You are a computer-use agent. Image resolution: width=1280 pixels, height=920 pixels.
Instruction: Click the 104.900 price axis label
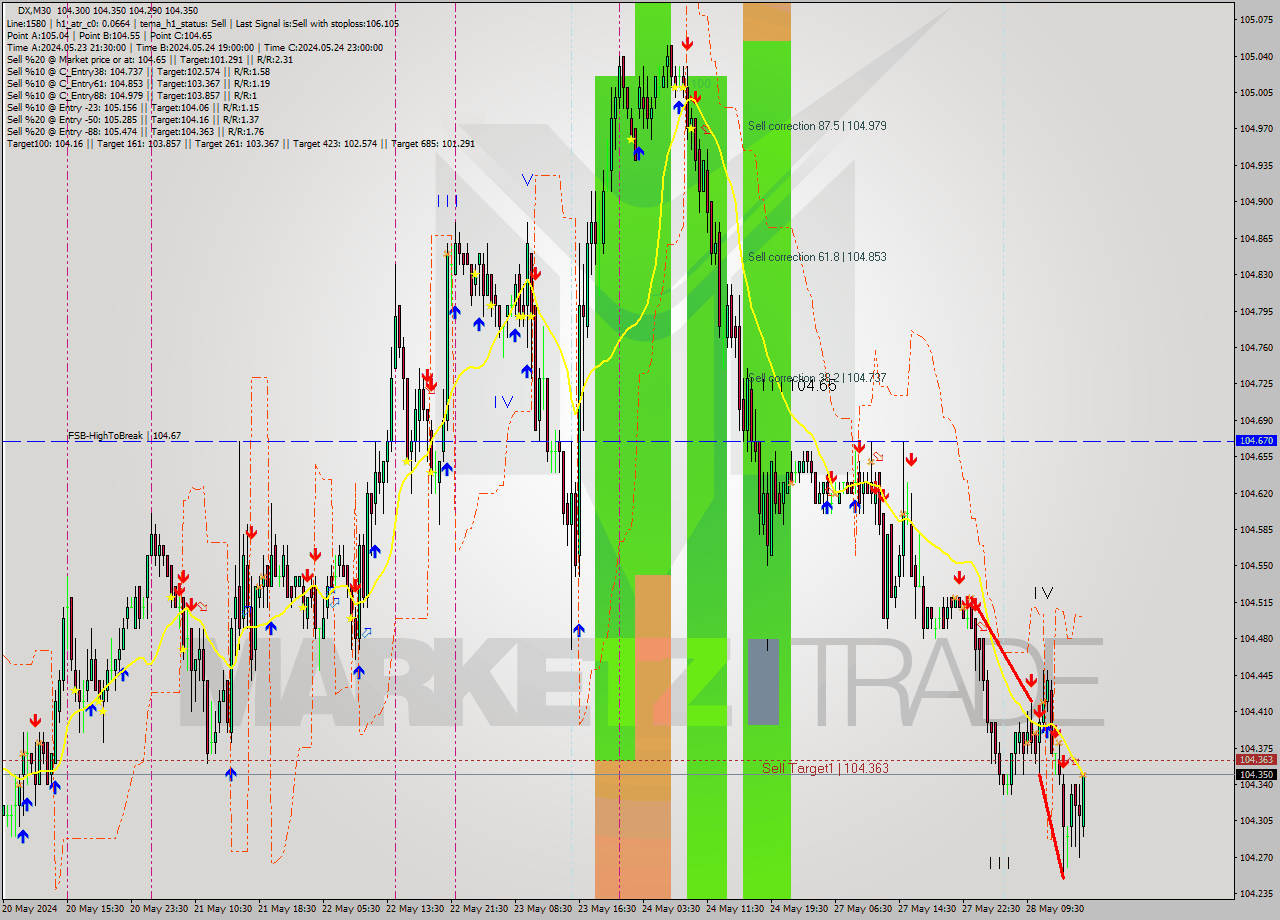tap(1256, 202)
